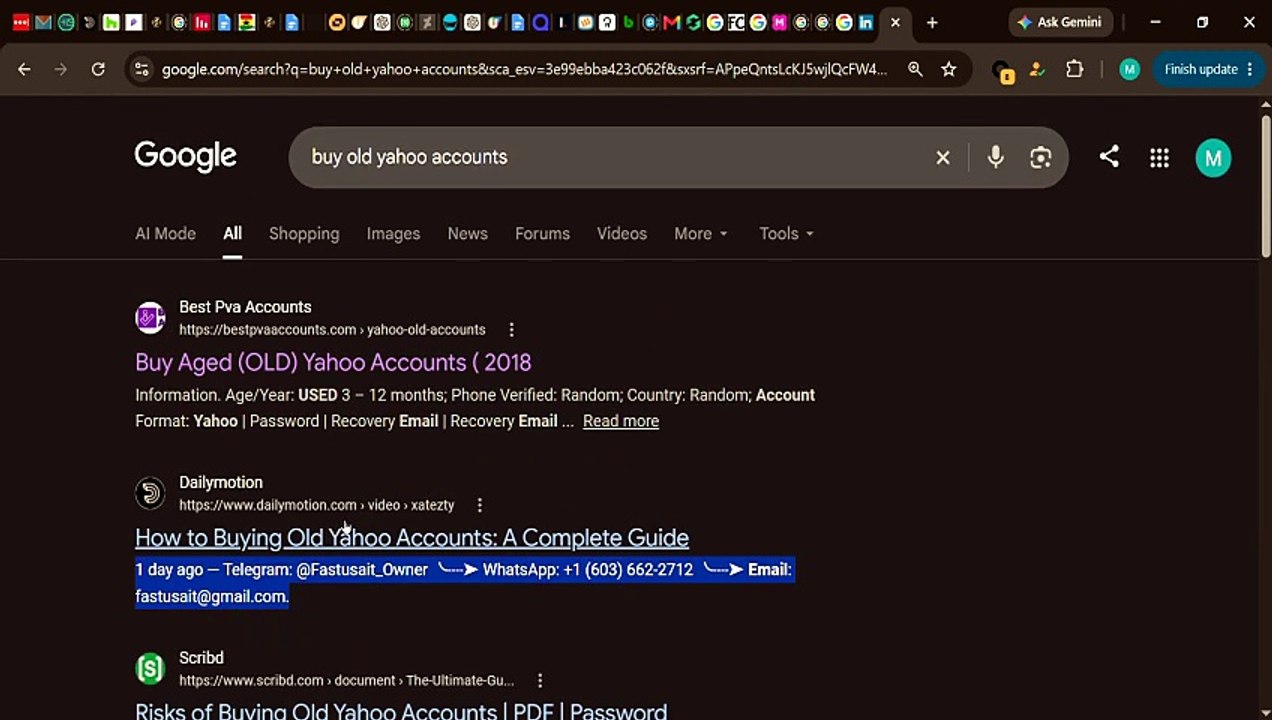This screenshot has height=720, width=1272.
Task: Go to Google homepage via logo
Action: [x=185, y=156]
